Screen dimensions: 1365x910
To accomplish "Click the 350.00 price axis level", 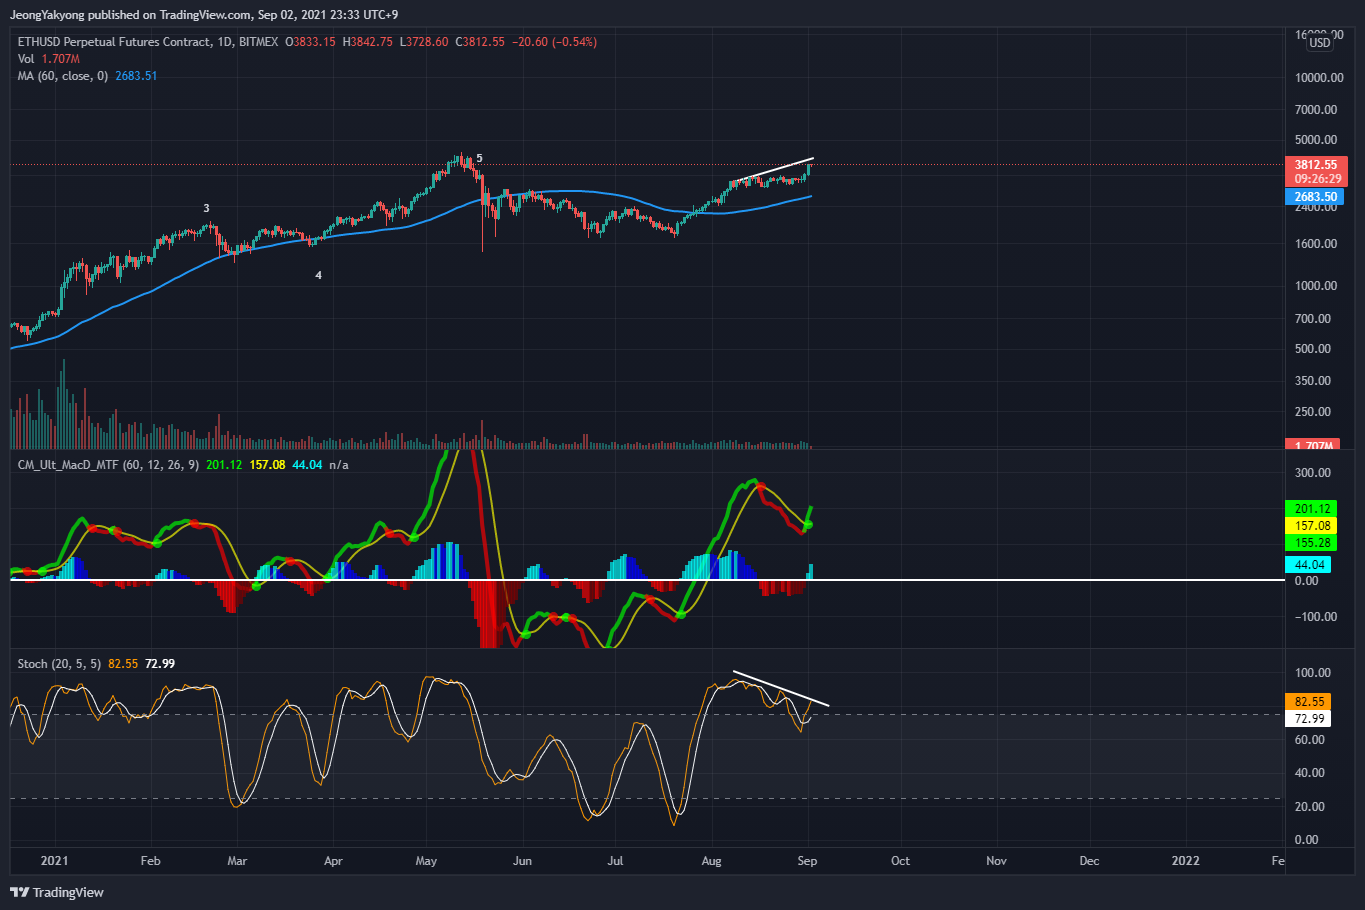I will pyautogui.click(x=1315, y=381).
